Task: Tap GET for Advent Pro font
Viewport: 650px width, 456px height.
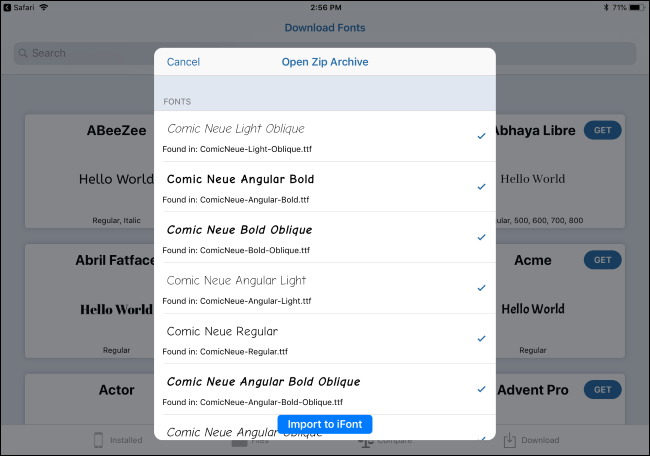Action: click(602, 389)
